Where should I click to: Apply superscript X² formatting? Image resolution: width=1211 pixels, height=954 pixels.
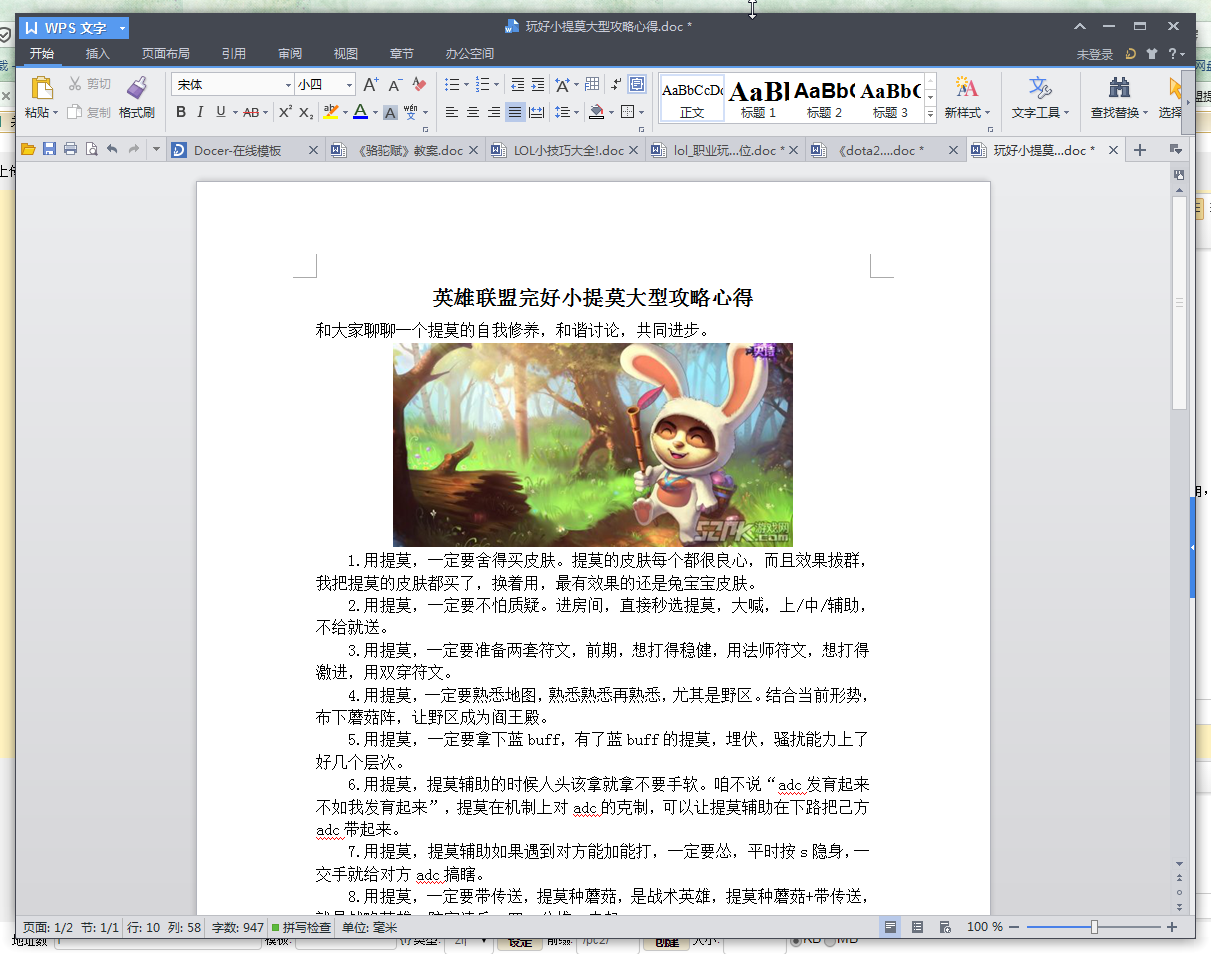click(x=285, y=112)
